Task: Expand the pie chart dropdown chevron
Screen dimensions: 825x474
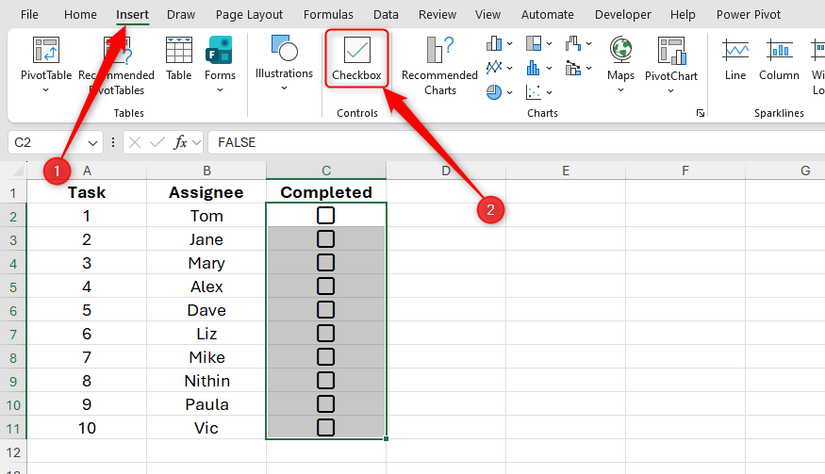Action: (x=509, y=93)
